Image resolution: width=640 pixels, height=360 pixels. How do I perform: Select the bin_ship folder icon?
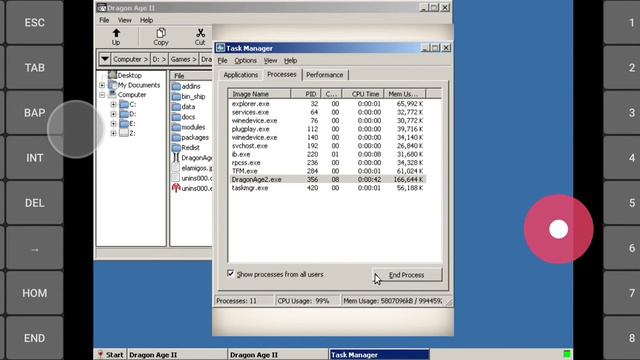(x=176, y=96)
